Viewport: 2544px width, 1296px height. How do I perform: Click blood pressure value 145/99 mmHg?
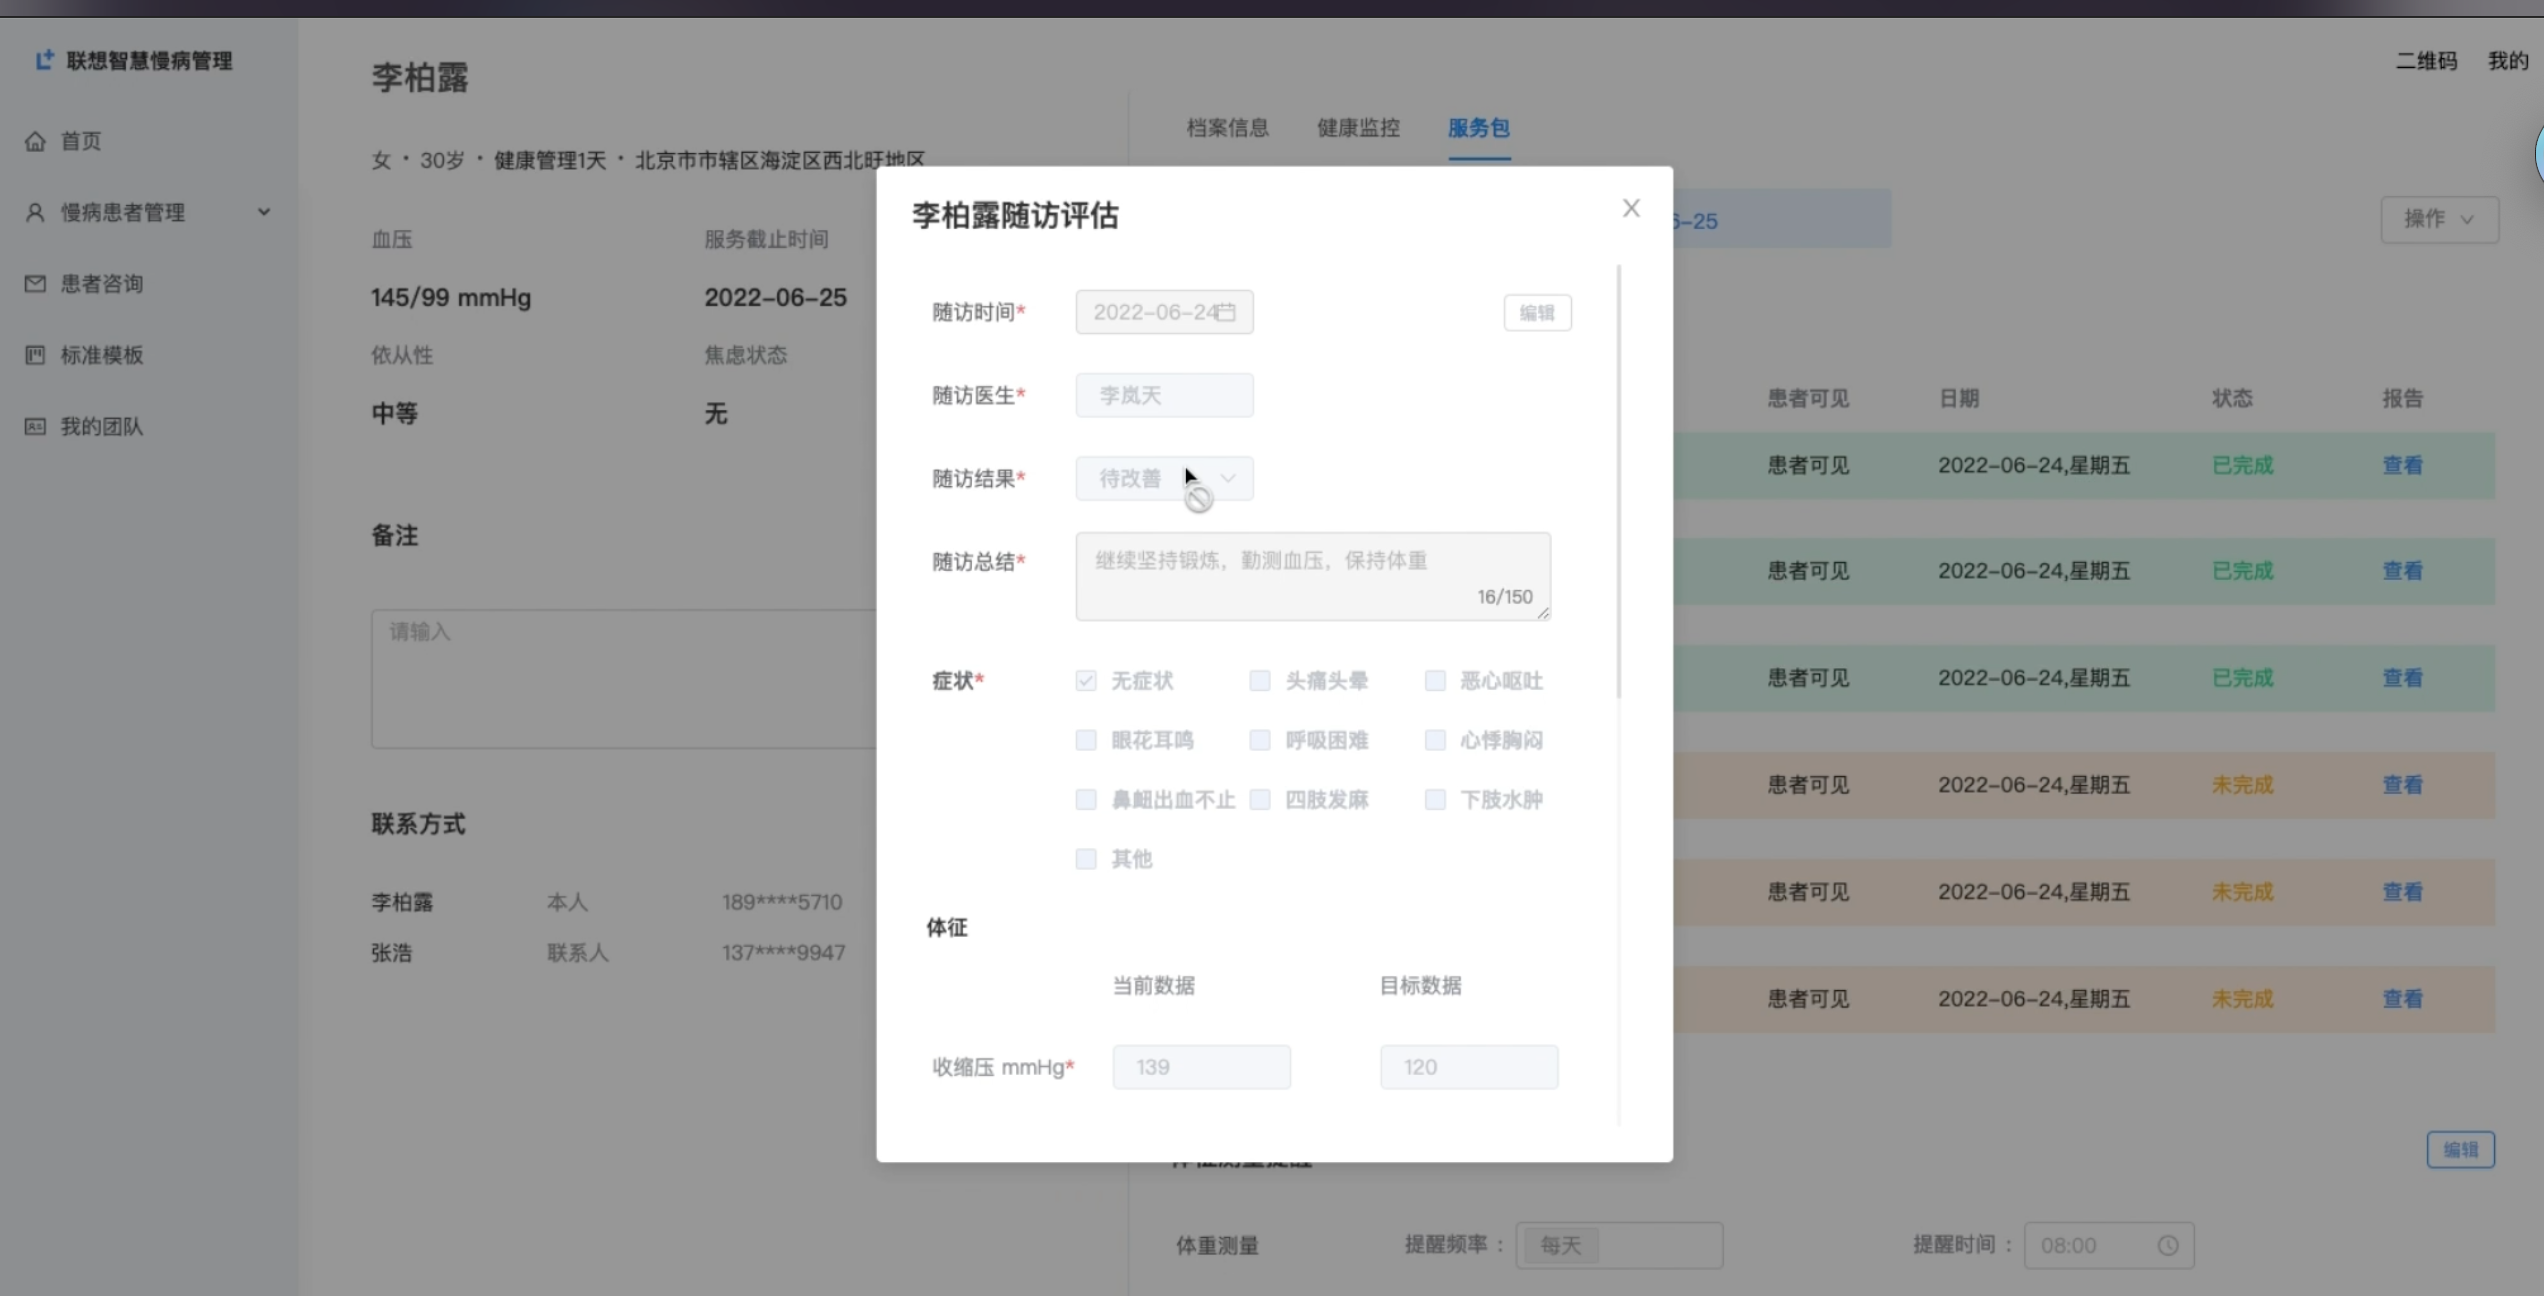[x=451, y=298]
